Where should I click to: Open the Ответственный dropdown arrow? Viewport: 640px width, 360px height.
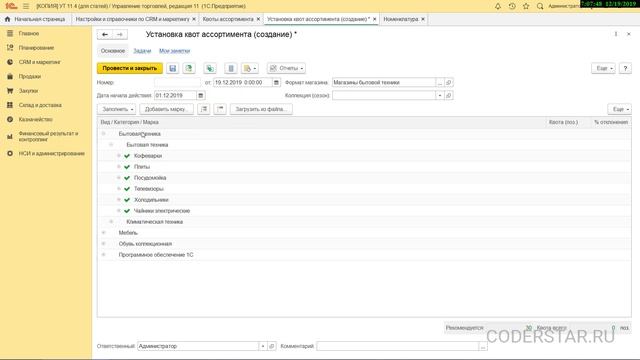click(x=263, y=346)
